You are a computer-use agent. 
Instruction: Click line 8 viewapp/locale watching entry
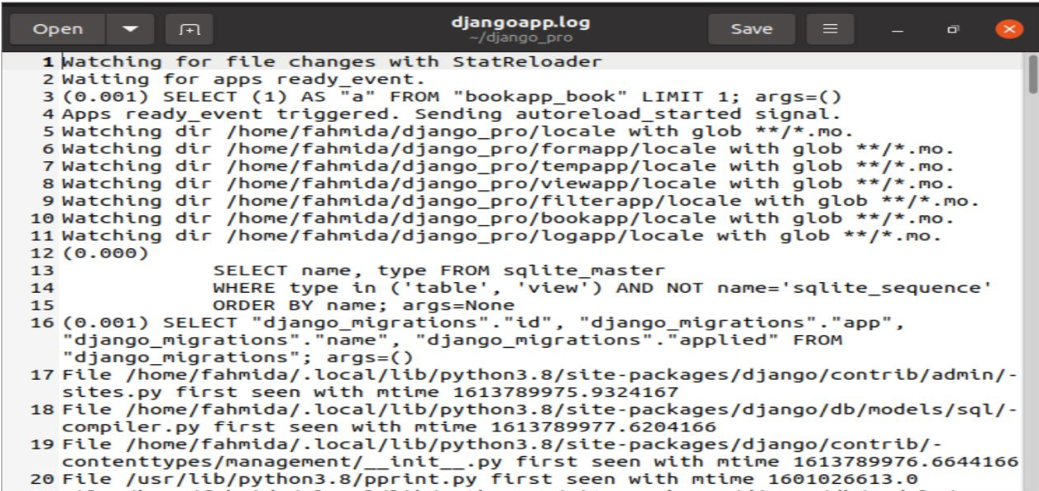tap(508, 184)
